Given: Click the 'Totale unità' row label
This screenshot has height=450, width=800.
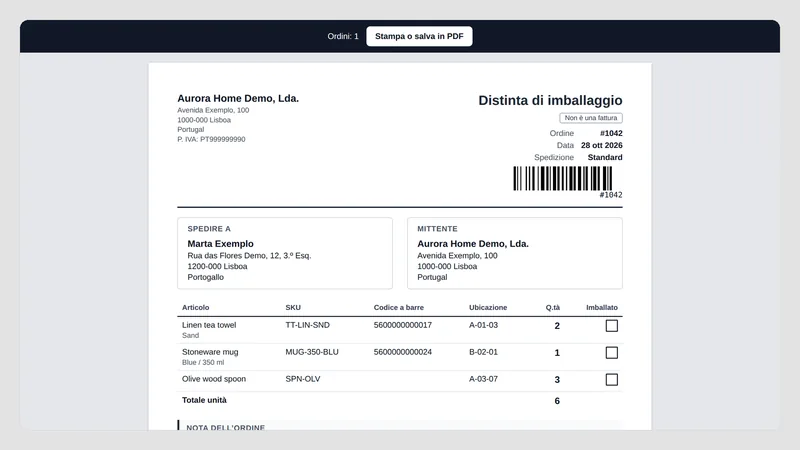Looking at the screenshot, I should tap(204, 400).
